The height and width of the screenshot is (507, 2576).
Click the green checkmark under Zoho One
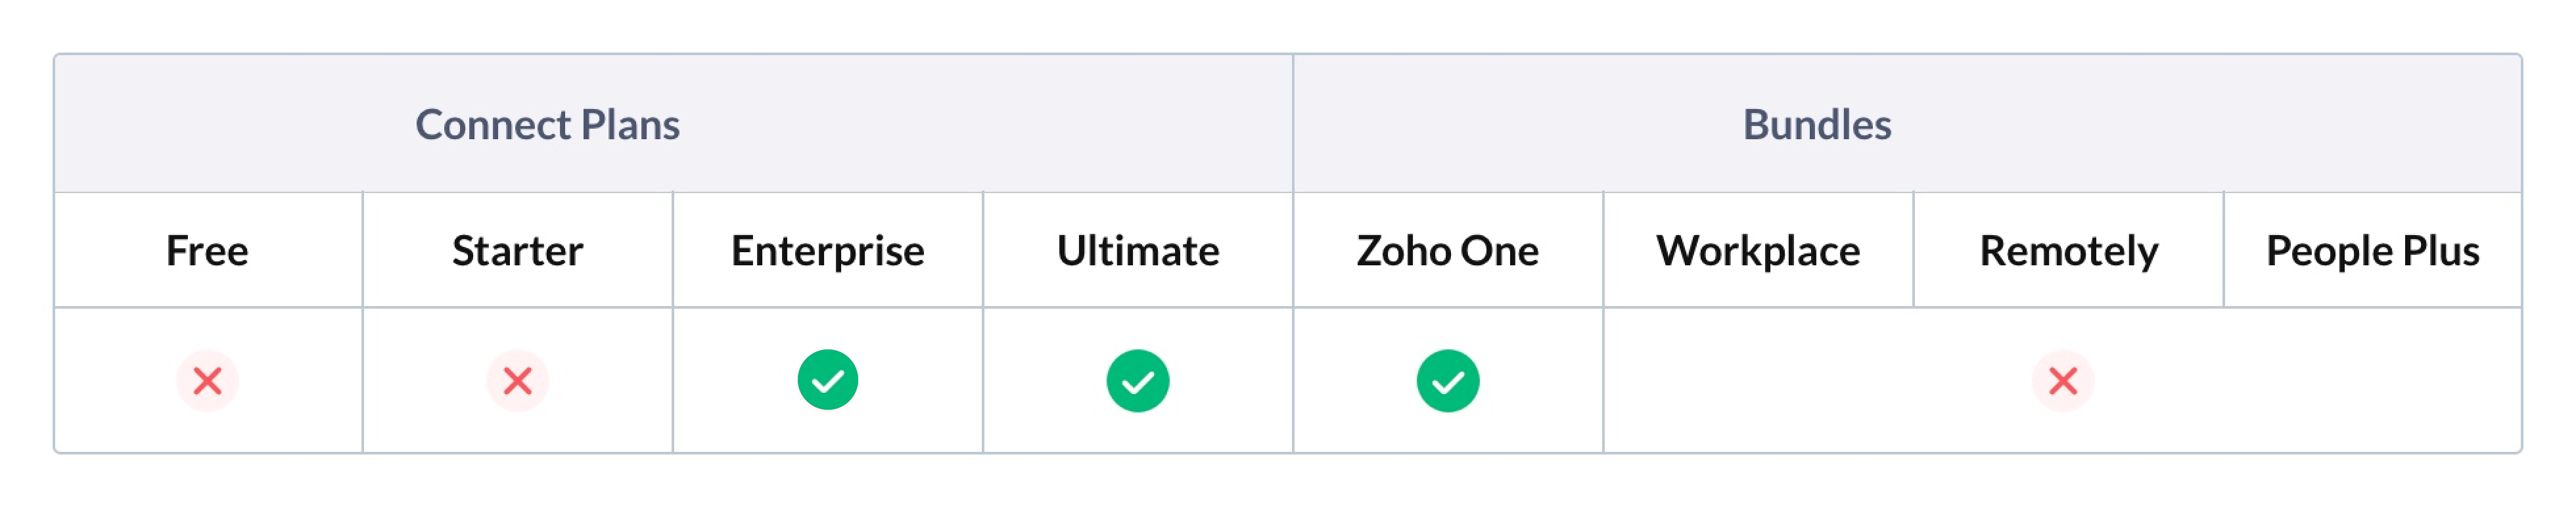[1447, 381]
